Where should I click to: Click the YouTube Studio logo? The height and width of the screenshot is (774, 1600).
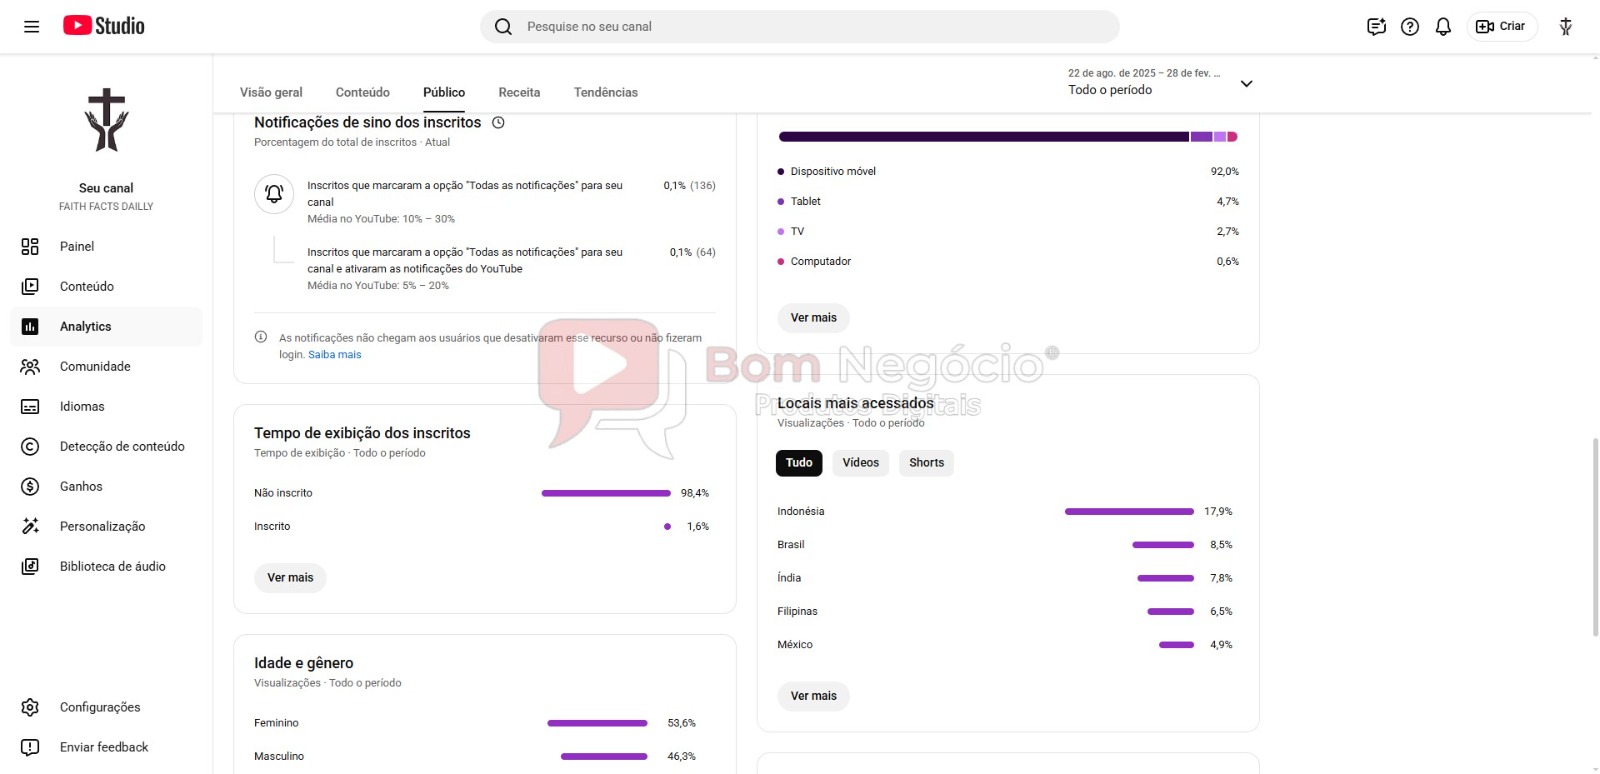coord(104,26)
